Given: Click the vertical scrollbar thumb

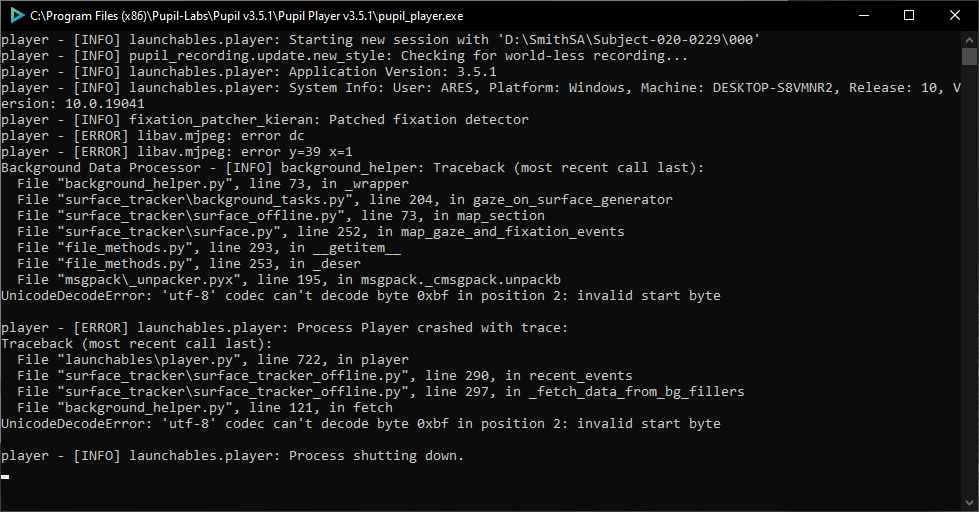Looking at the screenshot, I should click(x=969, y=56).
